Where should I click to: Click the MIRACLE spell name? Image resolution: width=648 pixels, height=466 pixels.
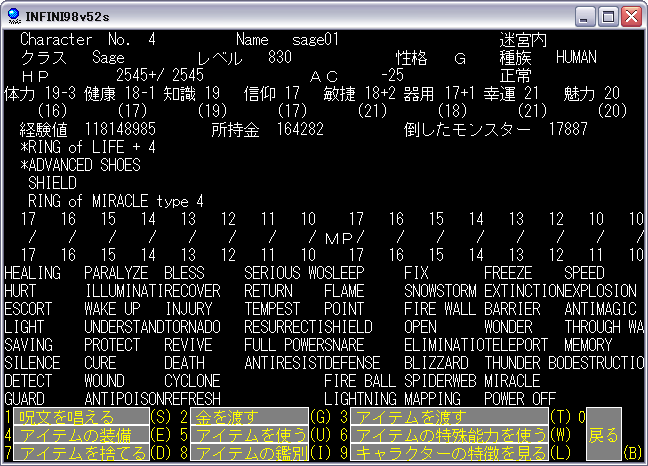click(x=512, y=381)
